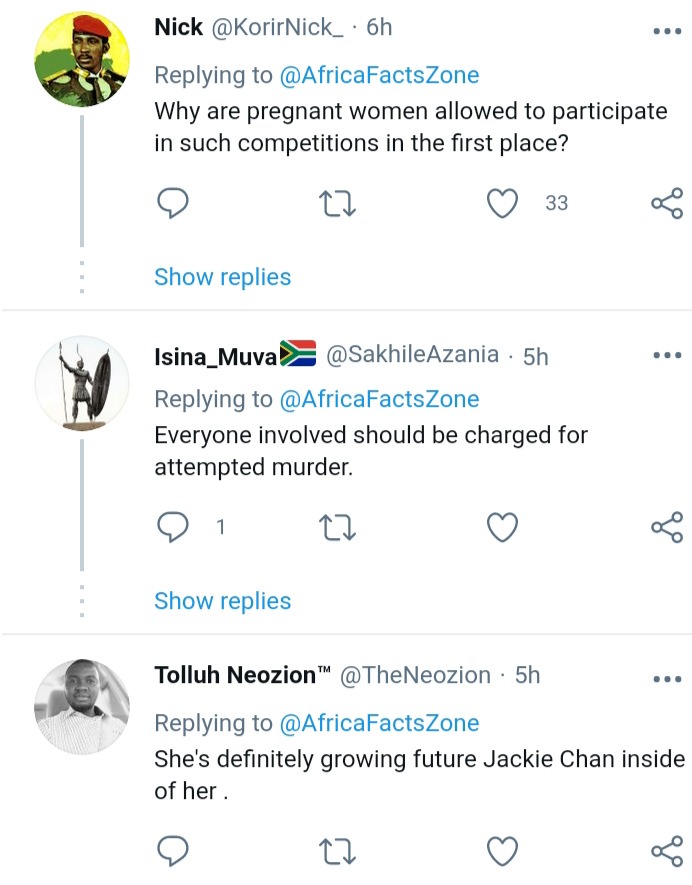Share Nick's tweet

click(x=667, y=203)
